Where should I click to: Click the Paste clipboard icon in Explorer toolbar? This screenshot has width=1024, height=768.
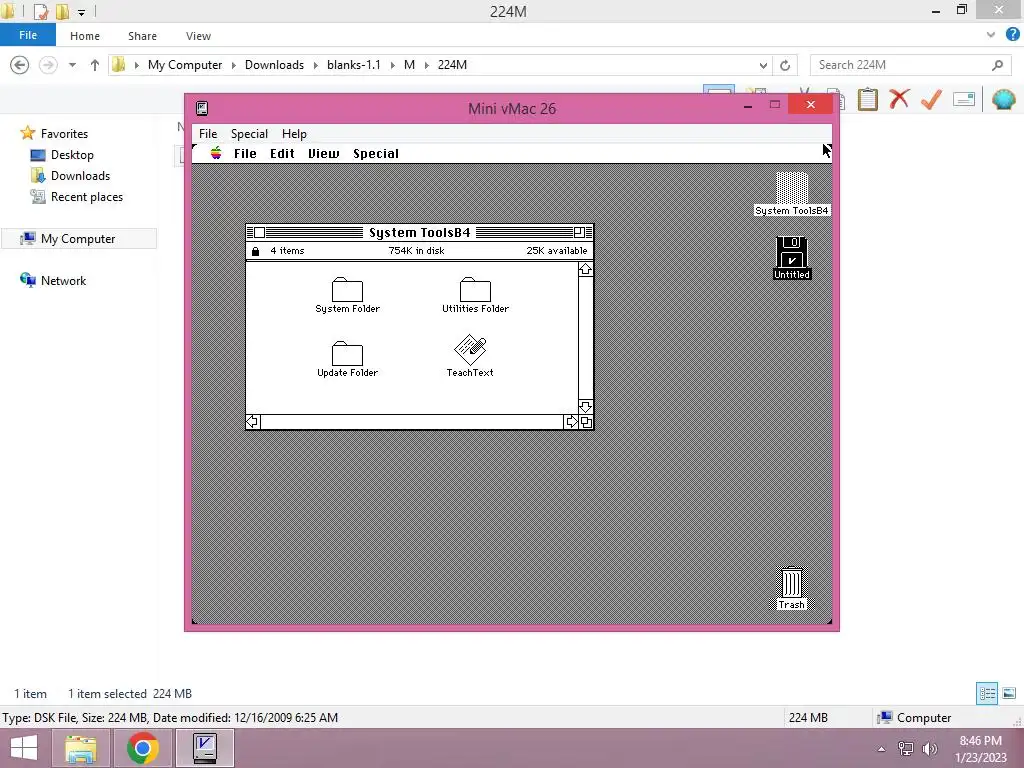click(867, 99)
